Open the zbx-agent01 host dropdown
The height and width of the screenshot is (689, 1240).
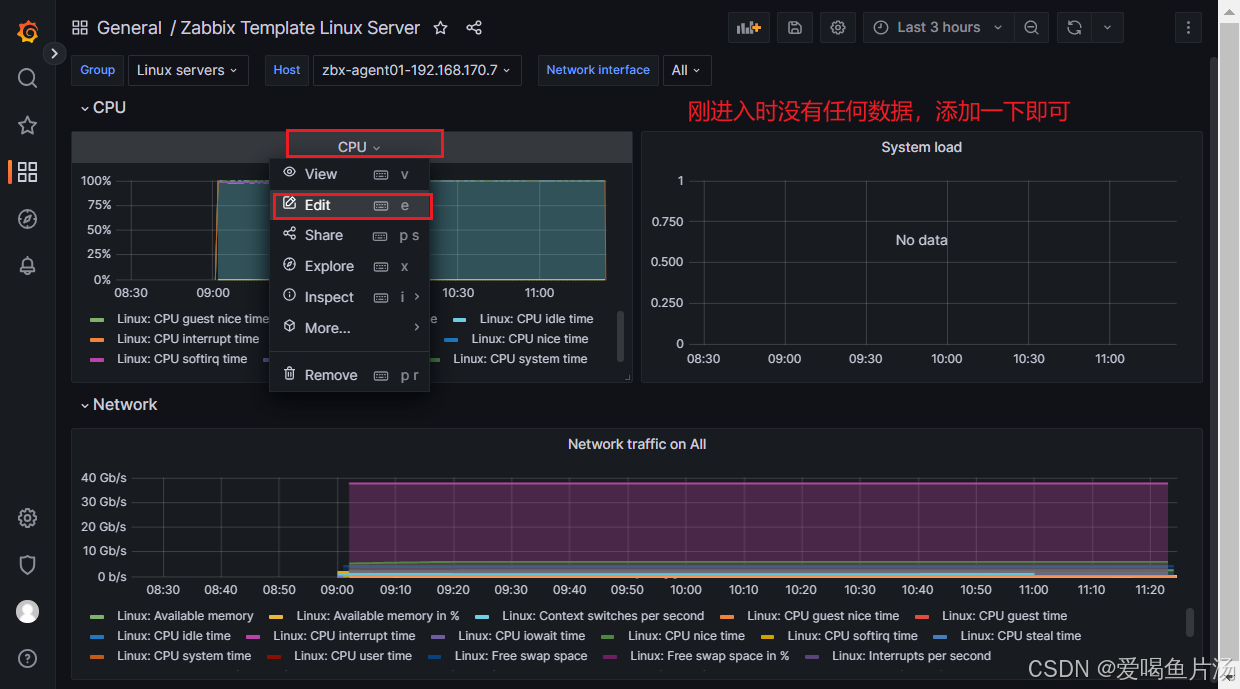click(x=417, y=70)
